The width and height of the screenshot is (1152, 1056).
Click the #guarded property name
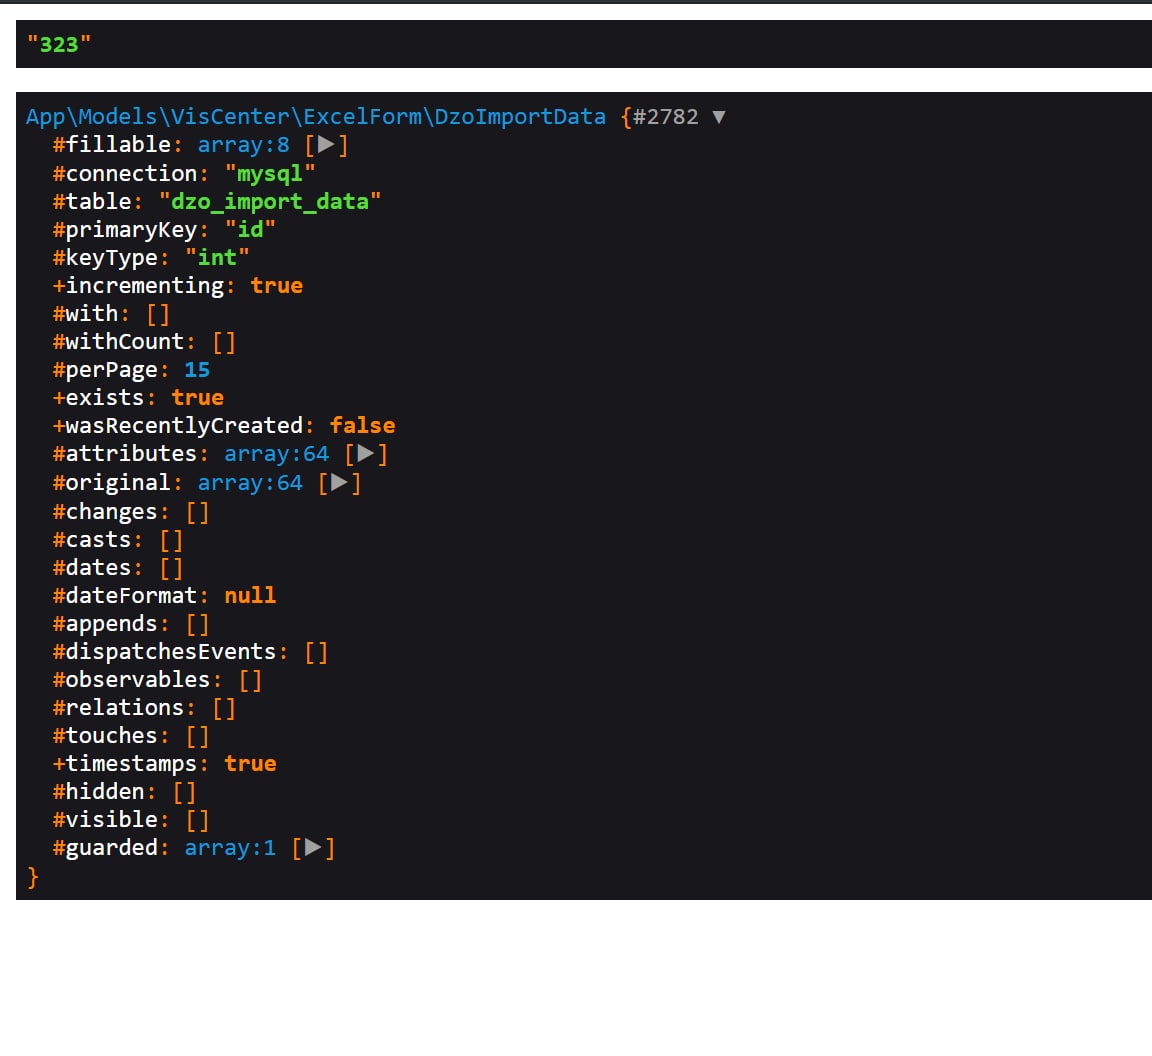point(105,847)
